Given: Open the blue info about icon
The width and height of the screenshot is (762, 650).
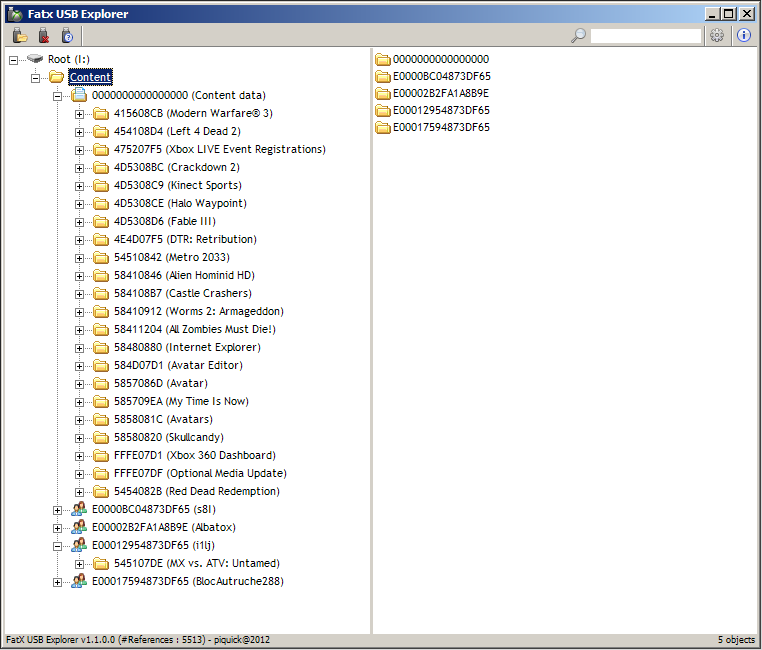Looking at the screenshot, I should (744, 35).
